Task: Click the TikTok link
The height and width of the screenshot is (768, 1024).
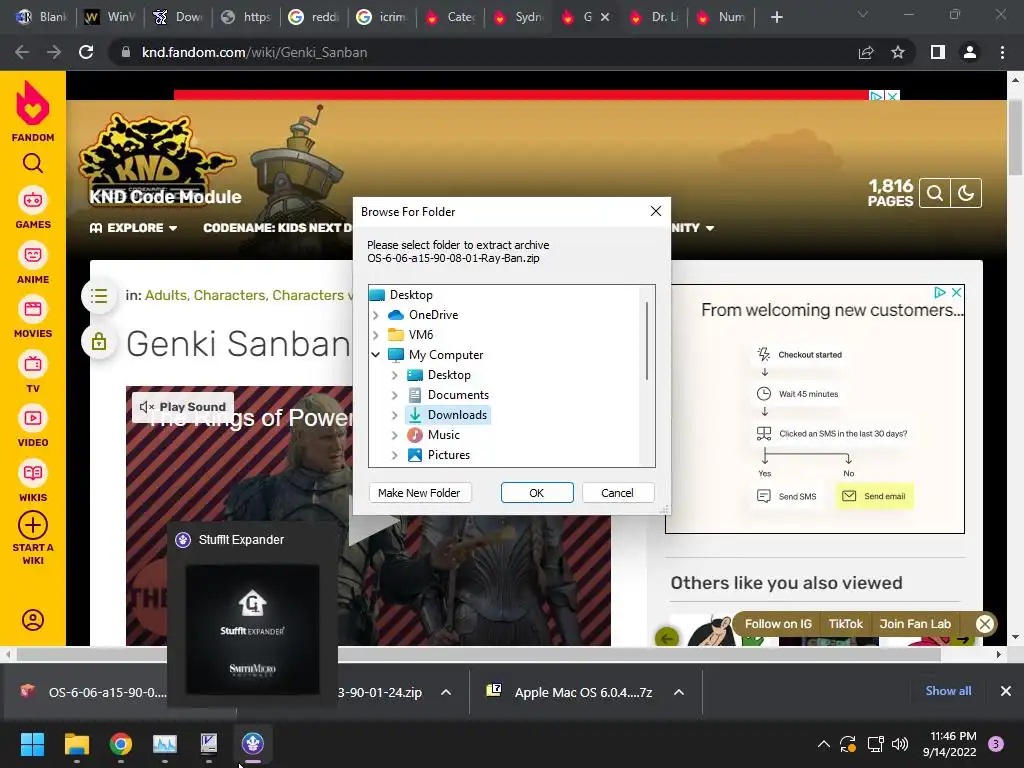Action: pyautogui.click(x=846, y=624)
